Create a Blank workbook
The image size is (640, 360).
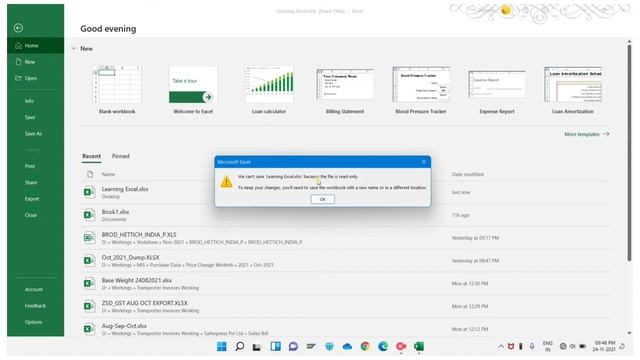pos(117,89)
